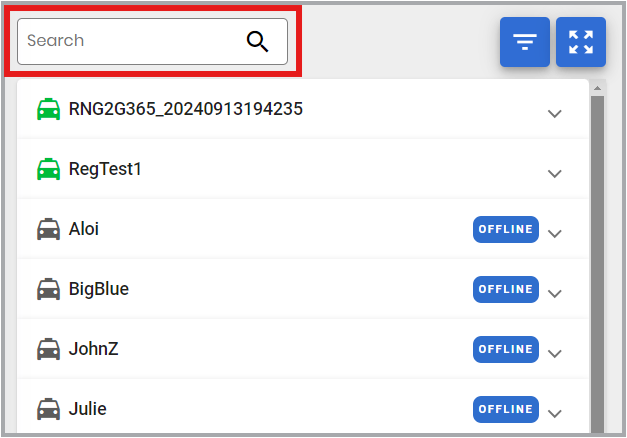
Task: Click the green car icon beside RegTest1
Action: [x=48, y=169]
